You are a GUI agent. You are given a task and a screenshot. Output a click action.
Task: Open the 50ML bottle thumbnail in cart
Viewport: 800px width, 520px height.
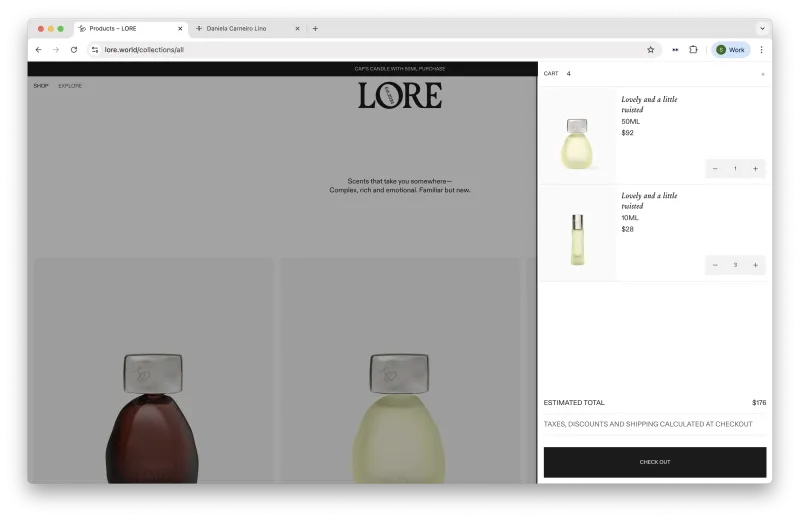pos(578,136)
